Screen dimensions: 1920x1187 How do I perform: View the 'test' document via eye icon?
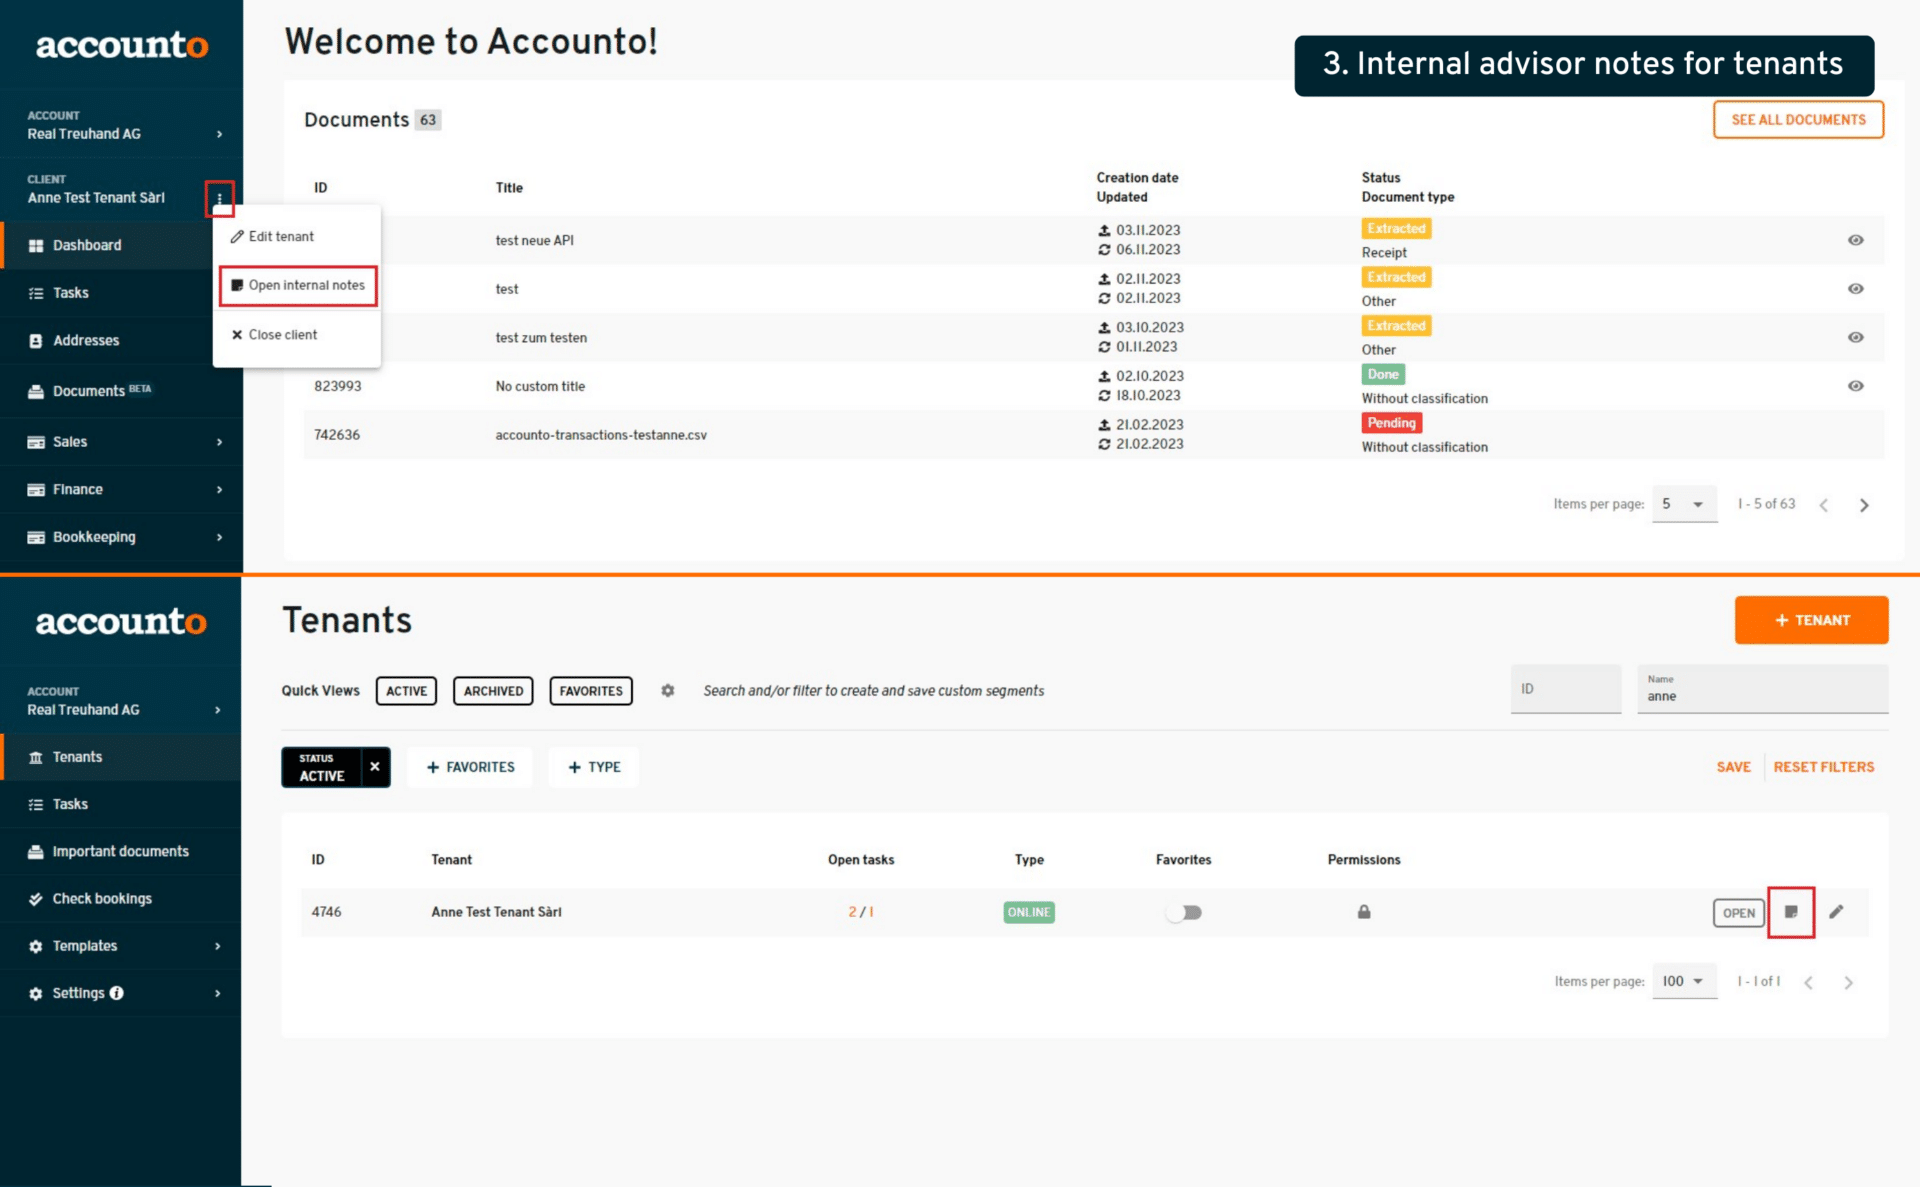point(1856,289)
